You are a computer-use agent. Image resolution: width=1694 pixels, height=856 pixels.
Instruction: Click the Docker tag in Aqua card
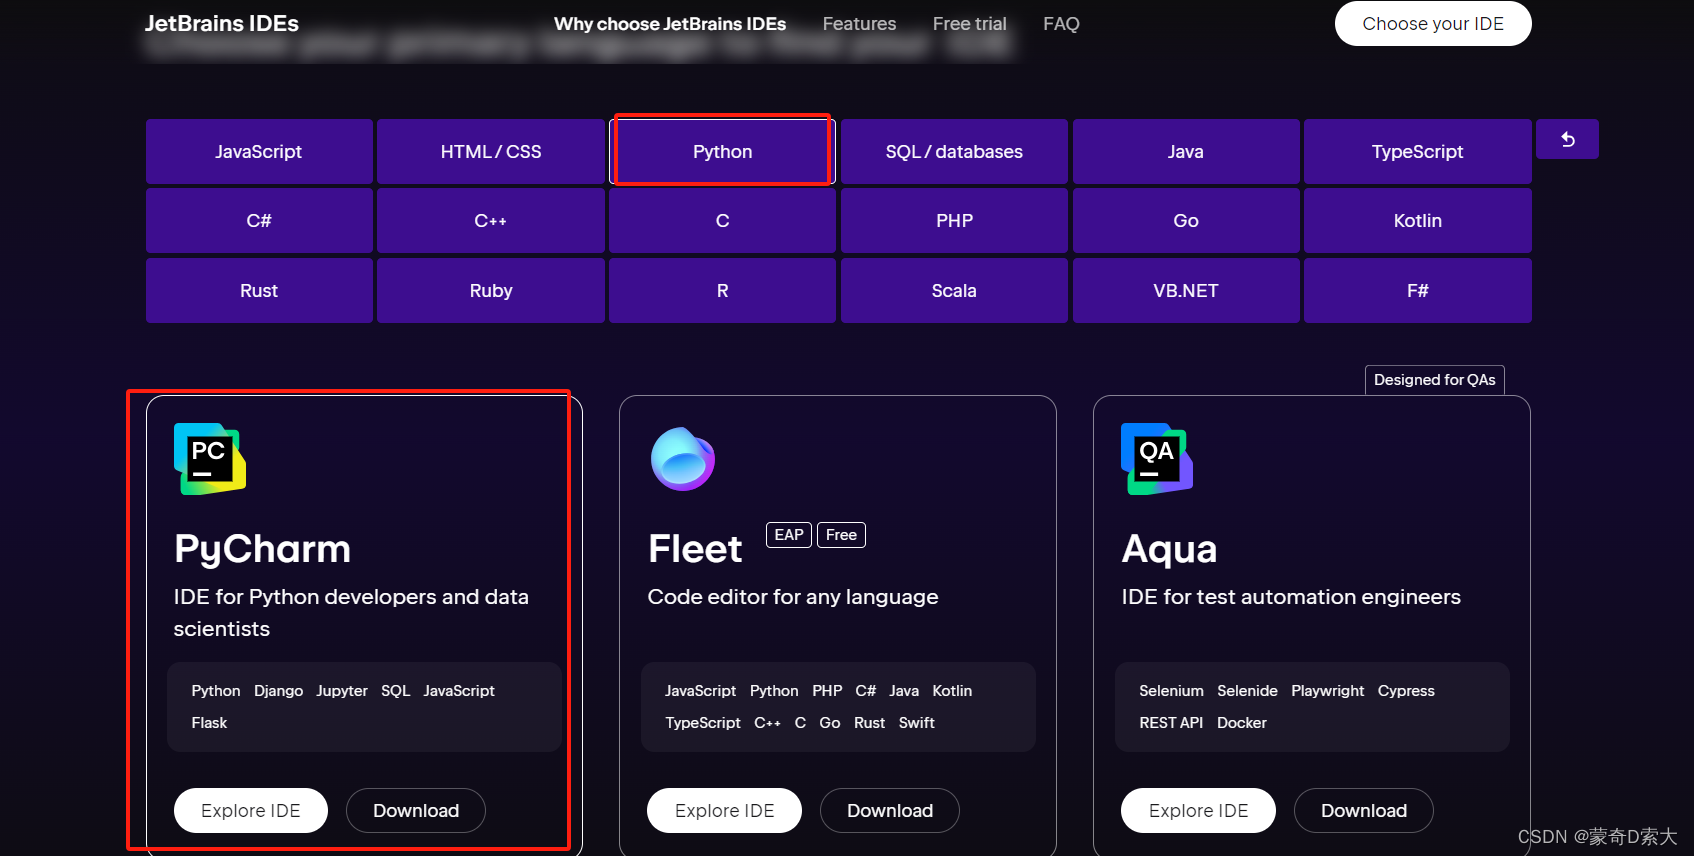pyautogui.click(x=1242, y=723)
